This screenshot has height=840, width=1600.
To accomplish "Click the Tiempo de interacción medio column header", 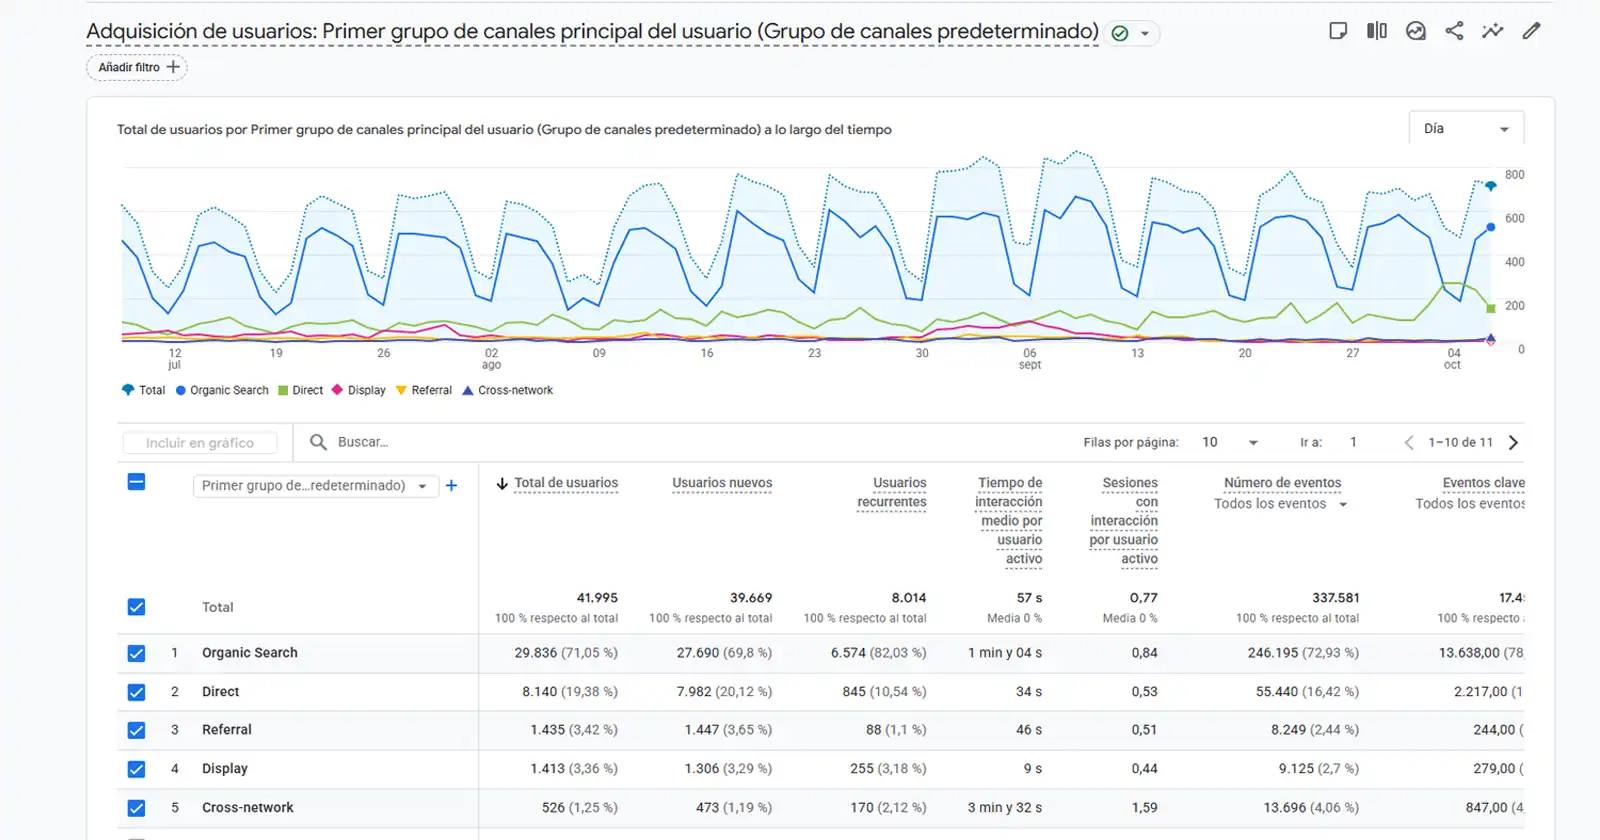I will 1009,521.
